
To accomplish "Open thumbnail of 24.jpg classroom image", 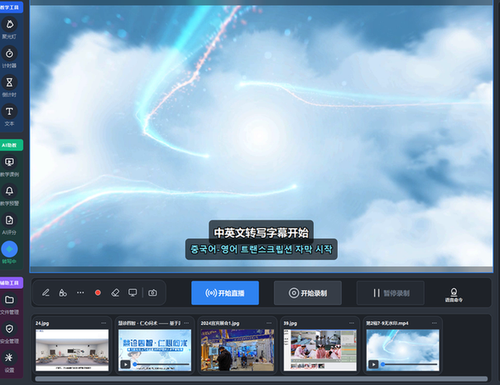I will click(x=72, y=350).
